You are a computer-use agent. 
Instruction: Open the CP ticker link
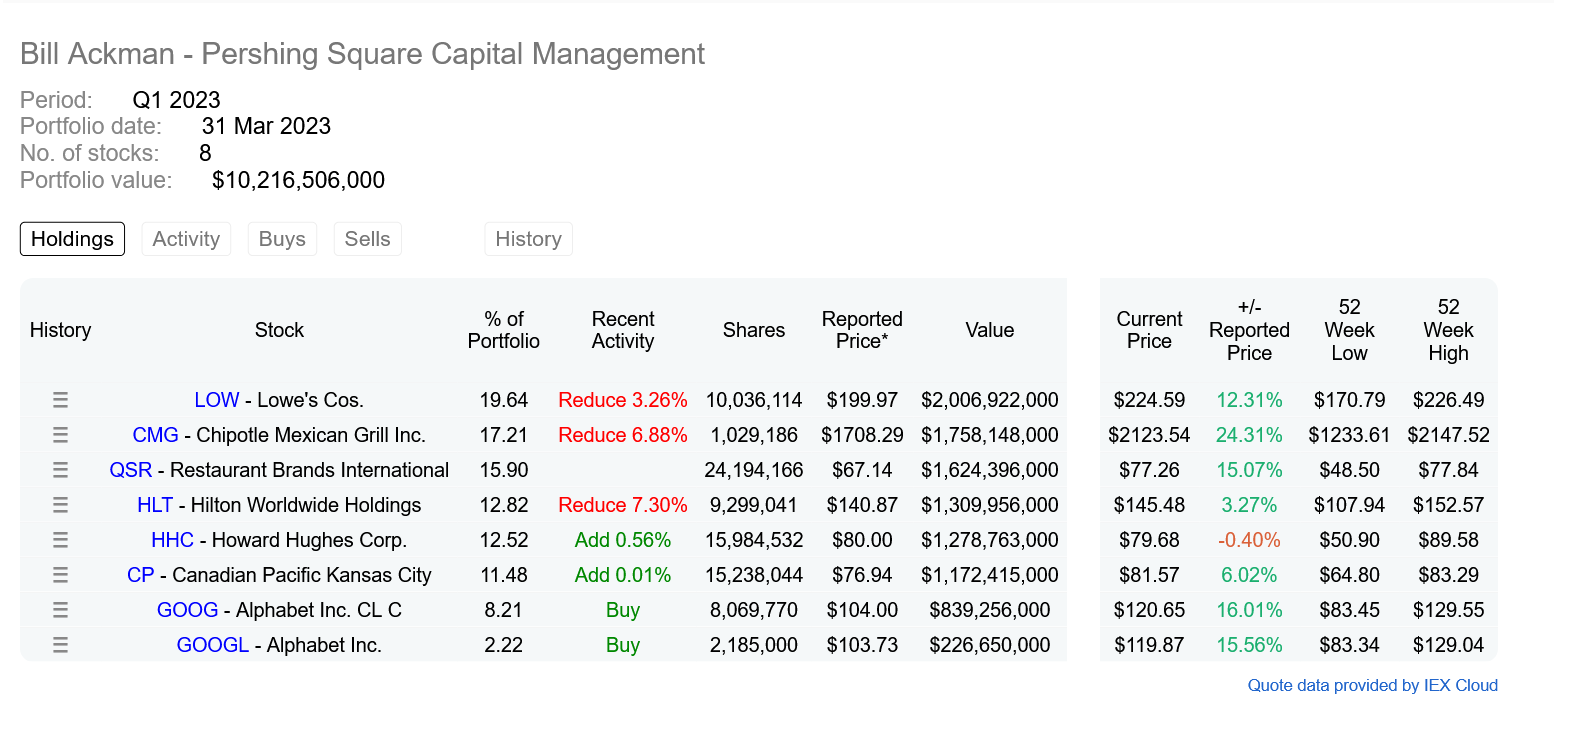pyautogui.click(x=141, y=575)
